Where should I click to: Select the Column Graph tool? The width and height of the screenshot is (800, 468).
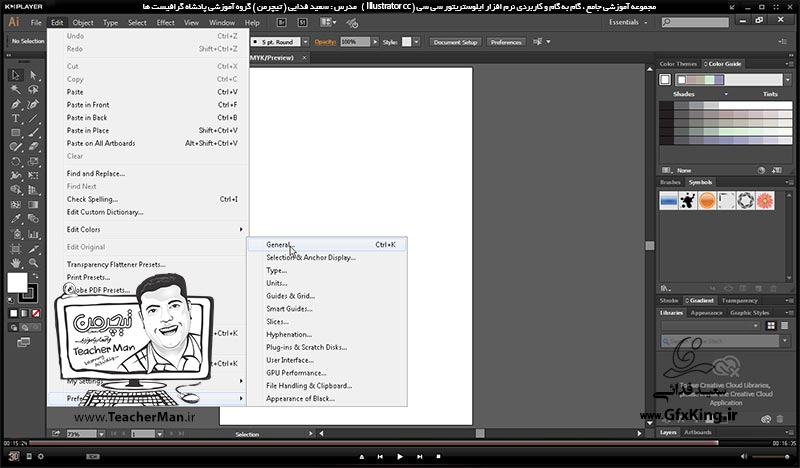pos(33,234)
